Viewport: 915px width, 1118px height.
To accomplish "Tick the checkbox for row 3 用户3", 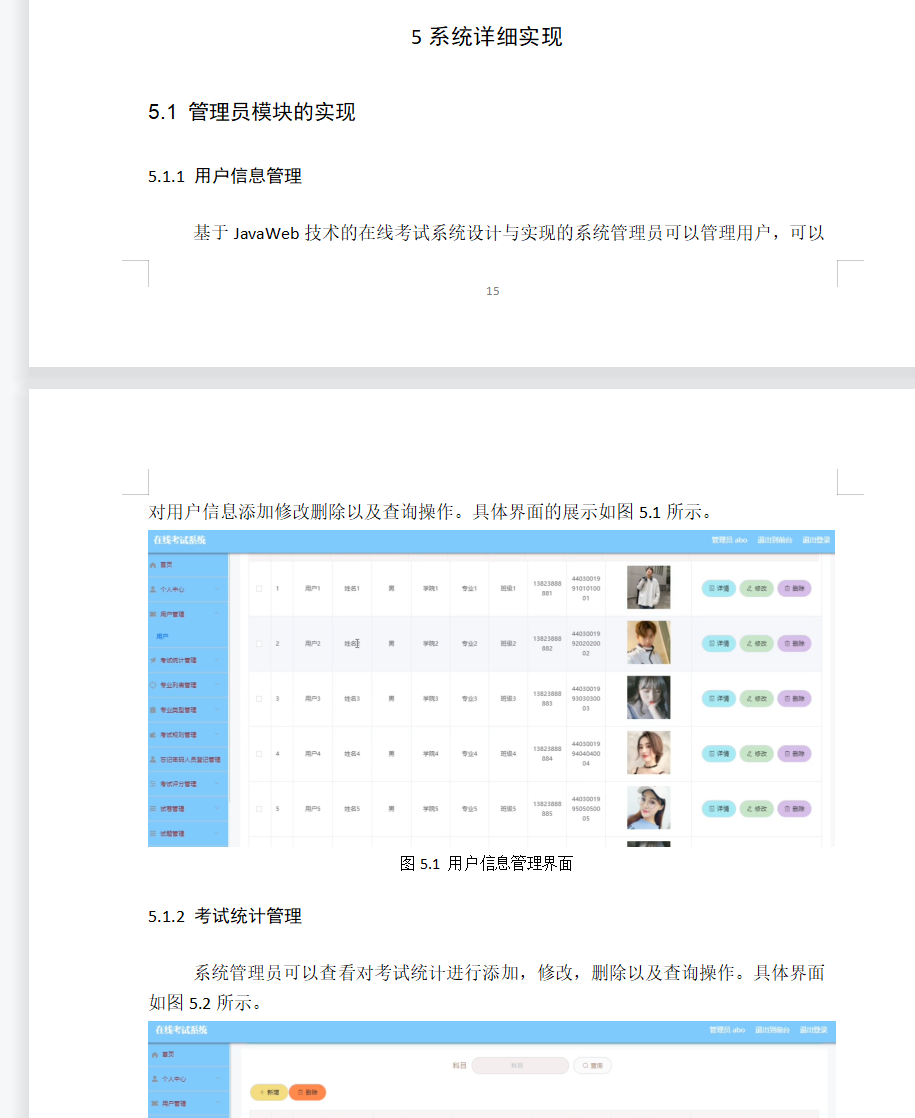I will coord(258,698).
